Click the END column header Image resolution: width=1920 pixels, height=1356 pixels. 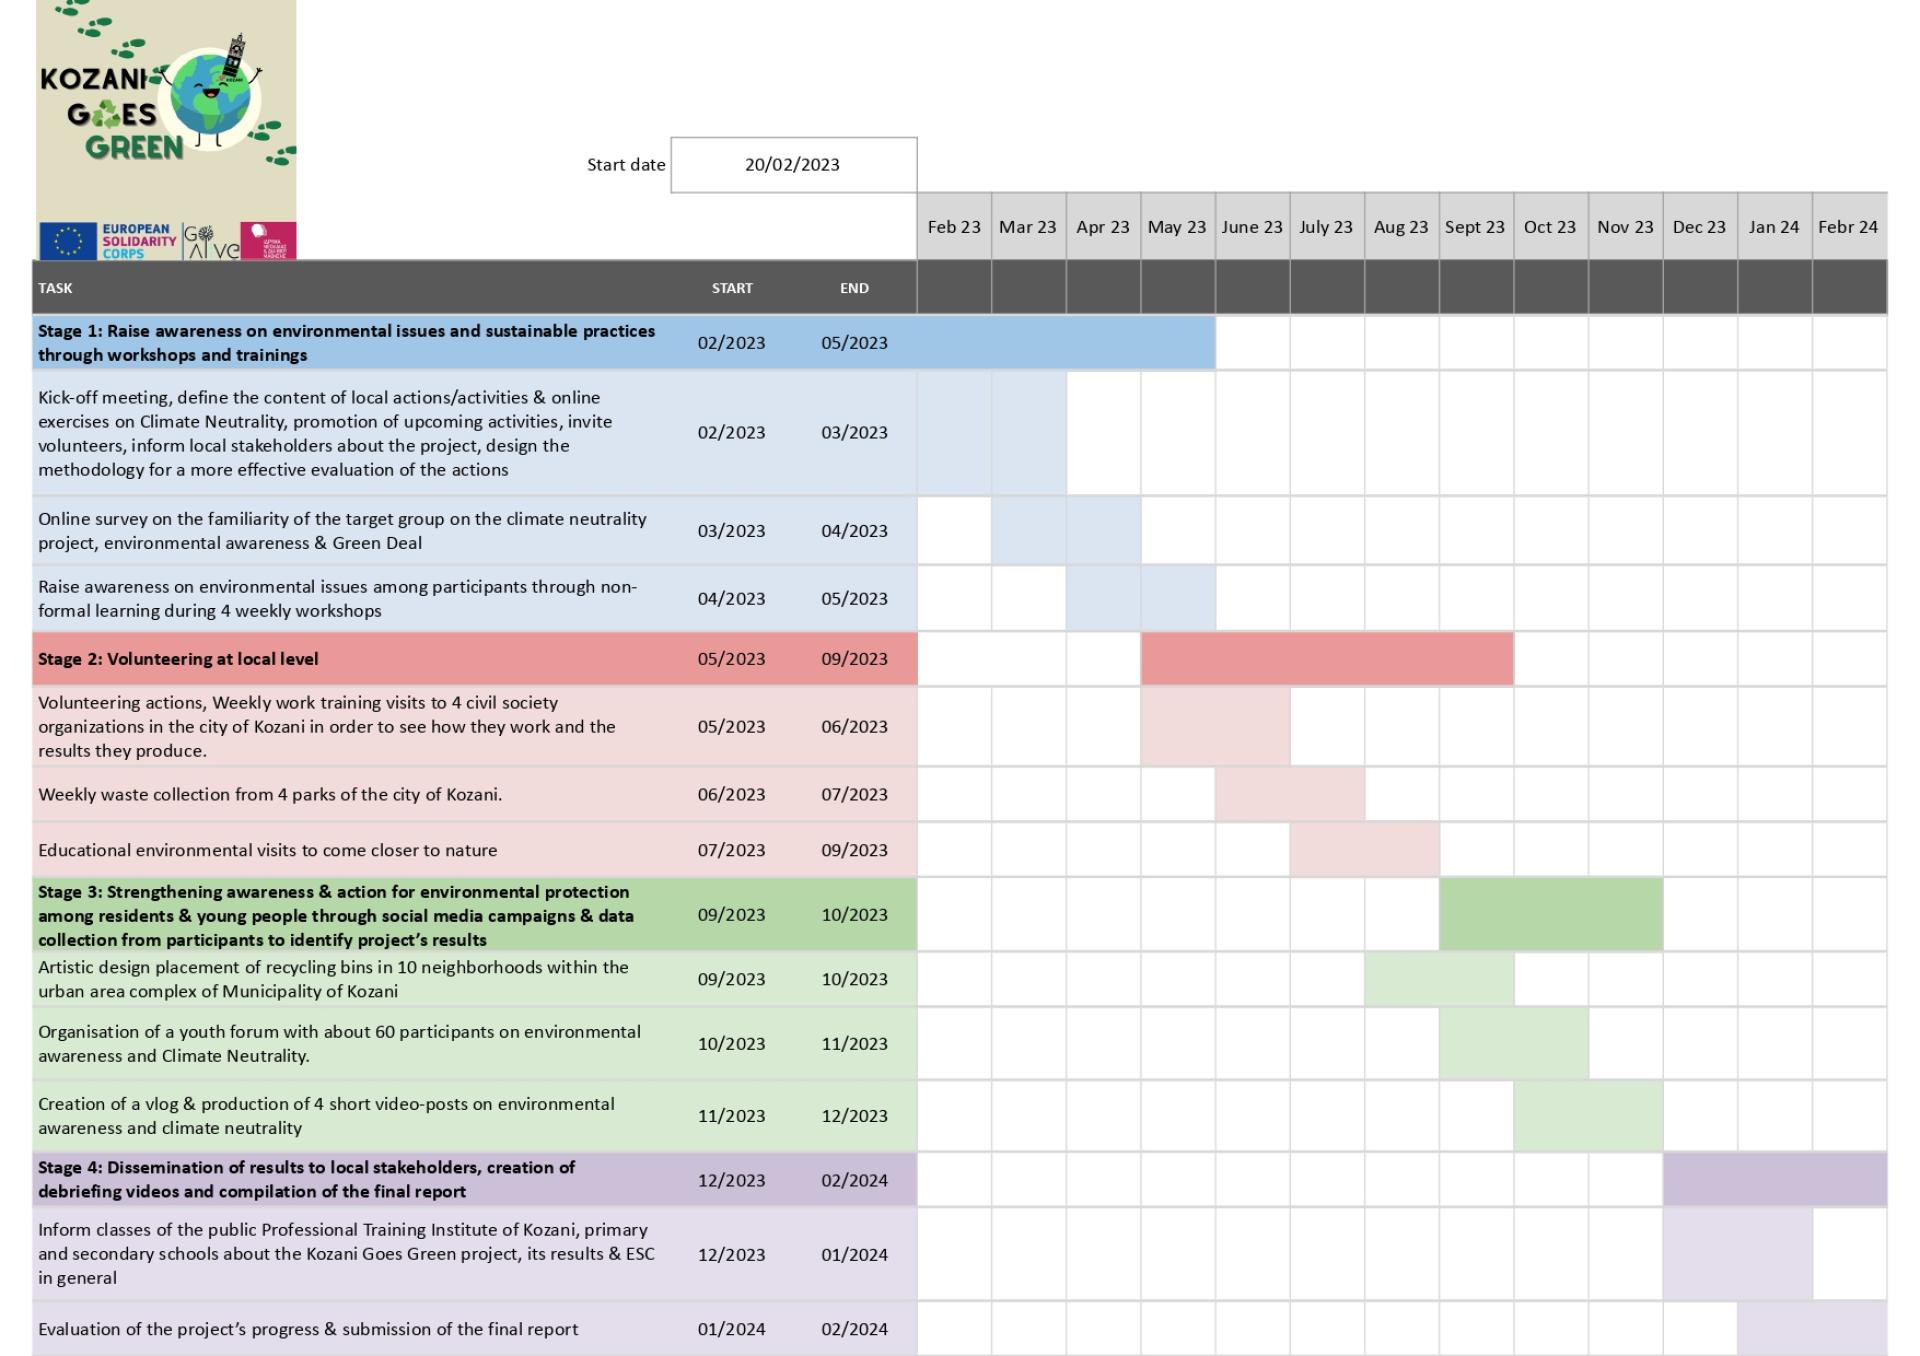pos(854,288)
